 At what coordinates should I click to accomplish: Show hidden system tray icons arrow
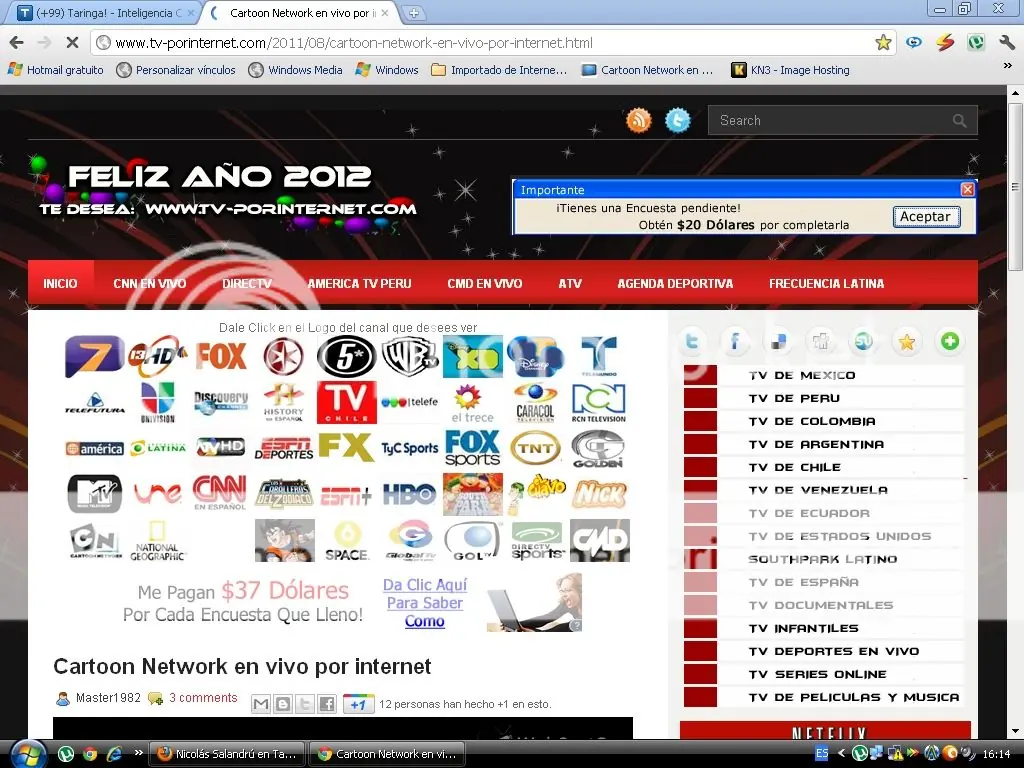click(840, 754)
